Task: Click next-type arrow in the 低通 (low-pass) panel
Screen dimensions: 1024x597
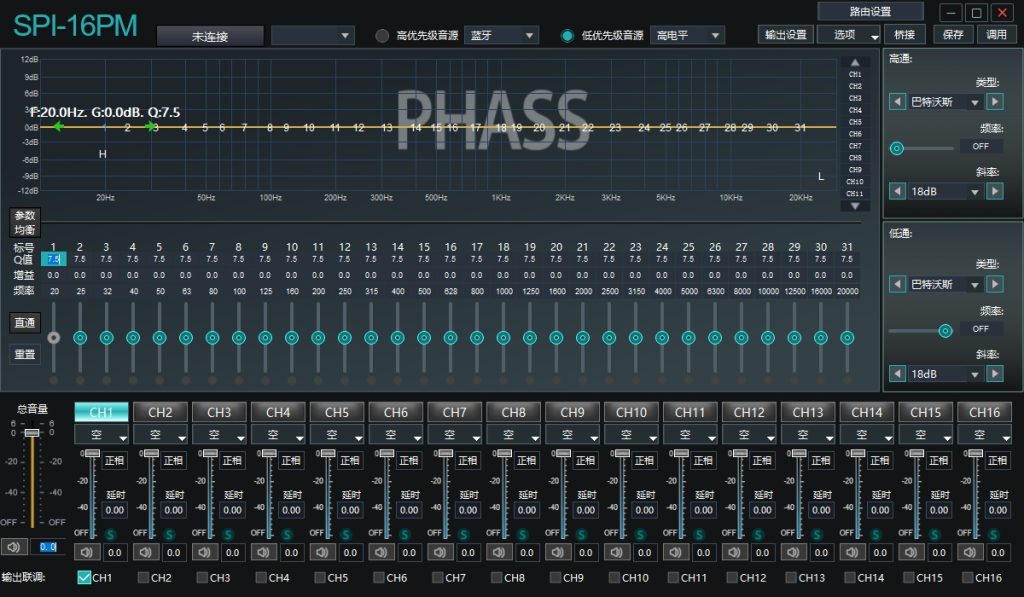Action: (x=995, y=284)
